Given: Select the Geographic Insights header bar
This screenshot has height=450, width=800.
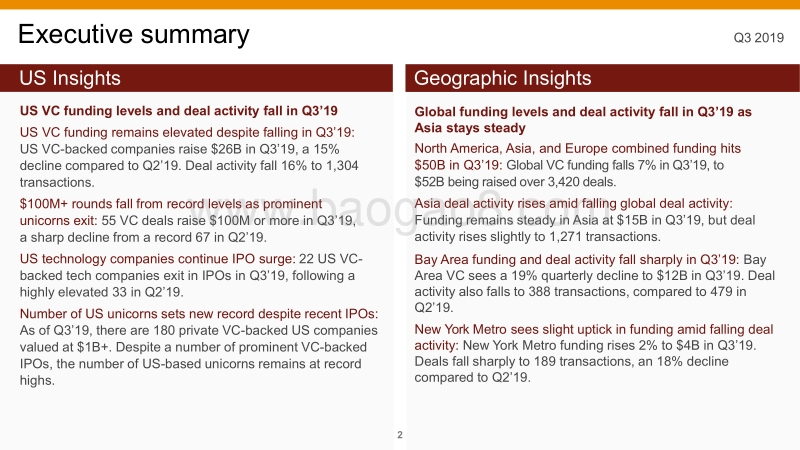Looking at the screenshot, I should click(x=603, y=78).
